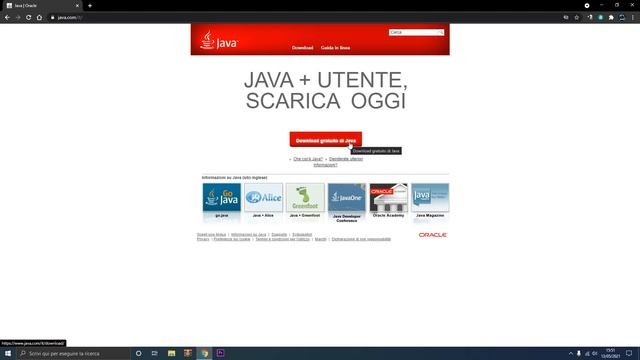Image resolution: width=640 pixels, height=360 pixels.
Task: Open Premiere Pro from the taskbar
Action: click(220, 353)
